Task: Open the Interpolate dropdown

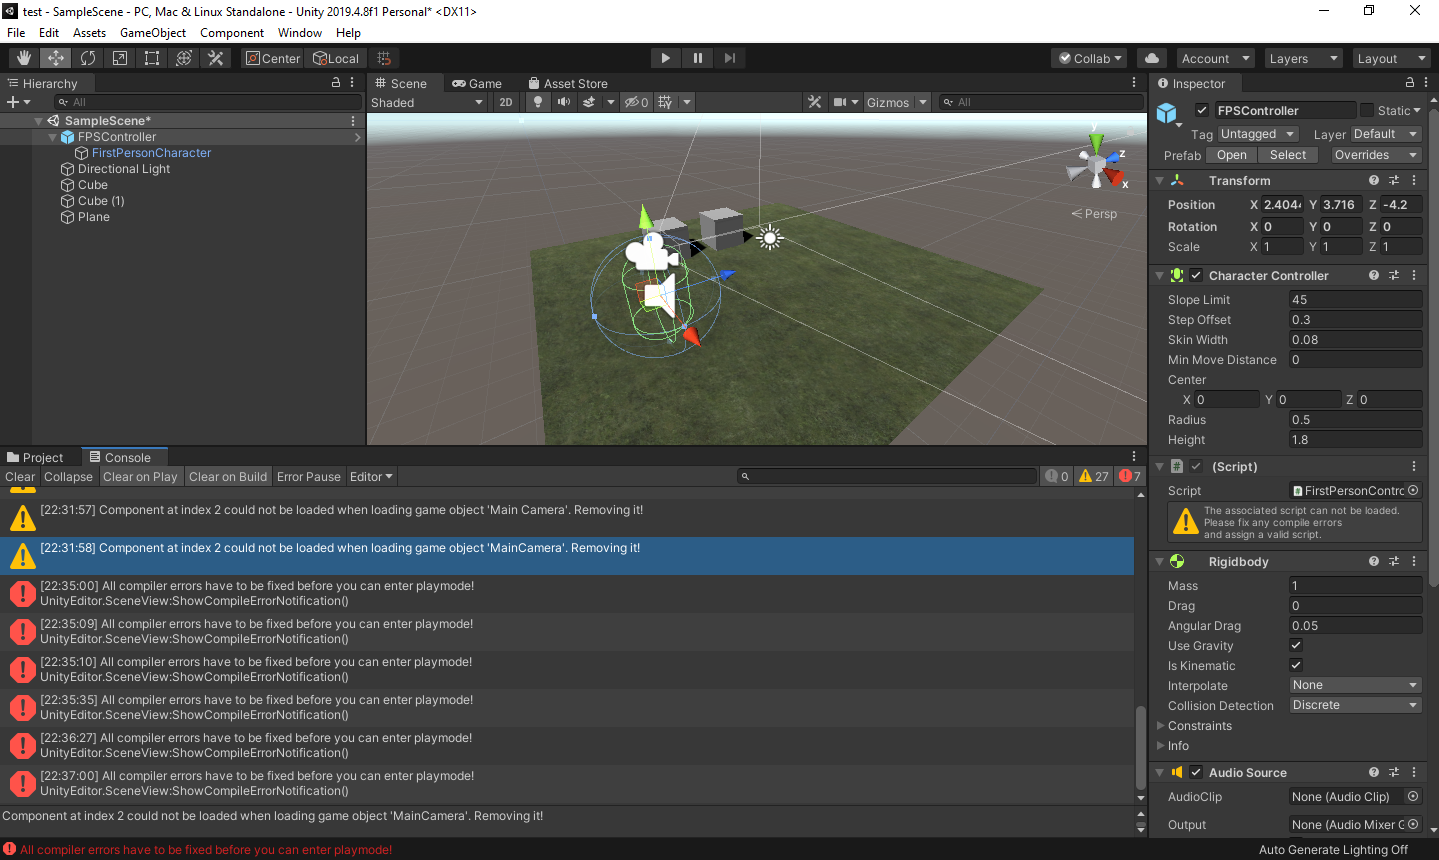Action: [x=1355, y=685]
